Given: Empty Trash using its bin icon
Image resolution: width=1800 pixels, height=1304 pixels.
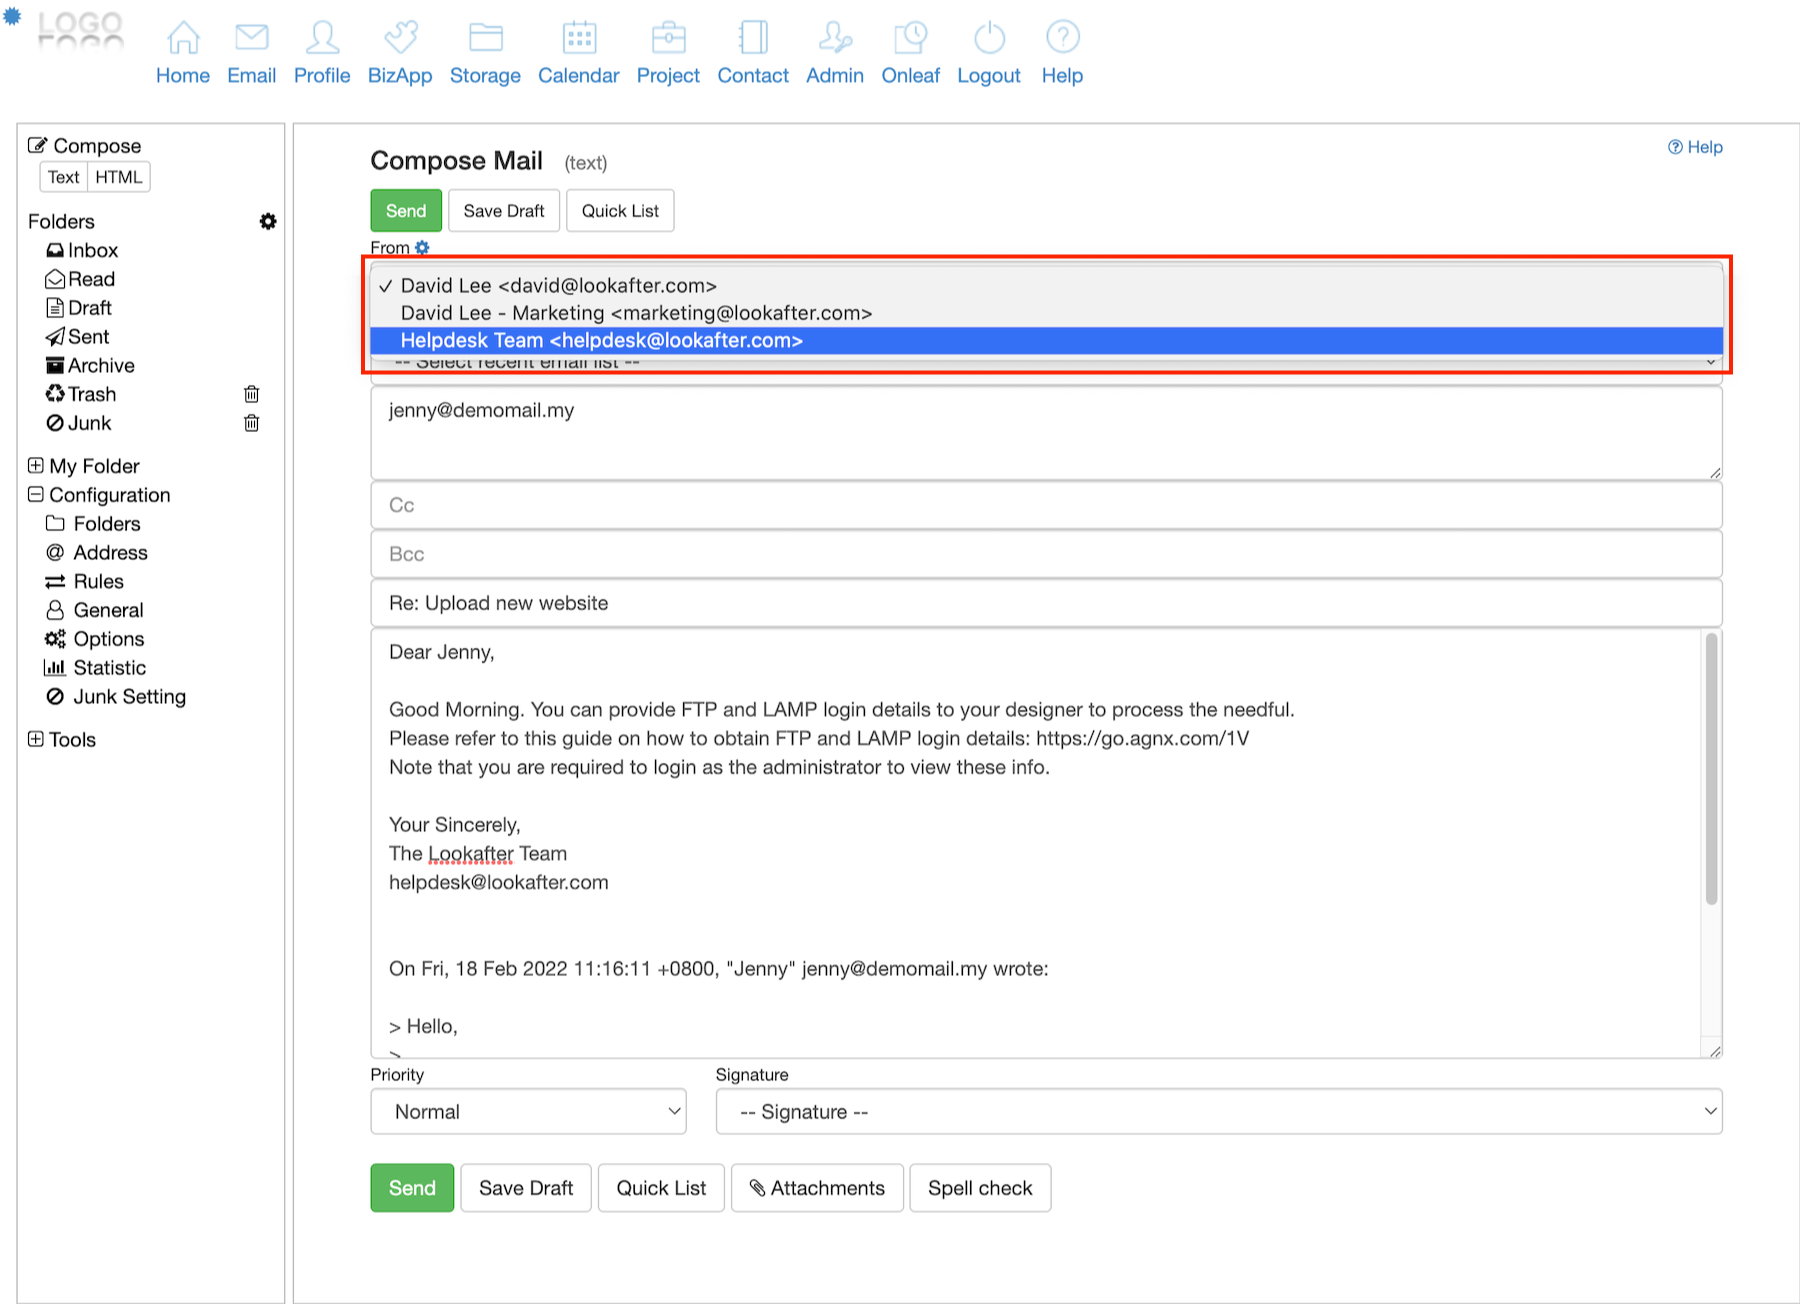Looking at the screenshot, I should point(252,394).
